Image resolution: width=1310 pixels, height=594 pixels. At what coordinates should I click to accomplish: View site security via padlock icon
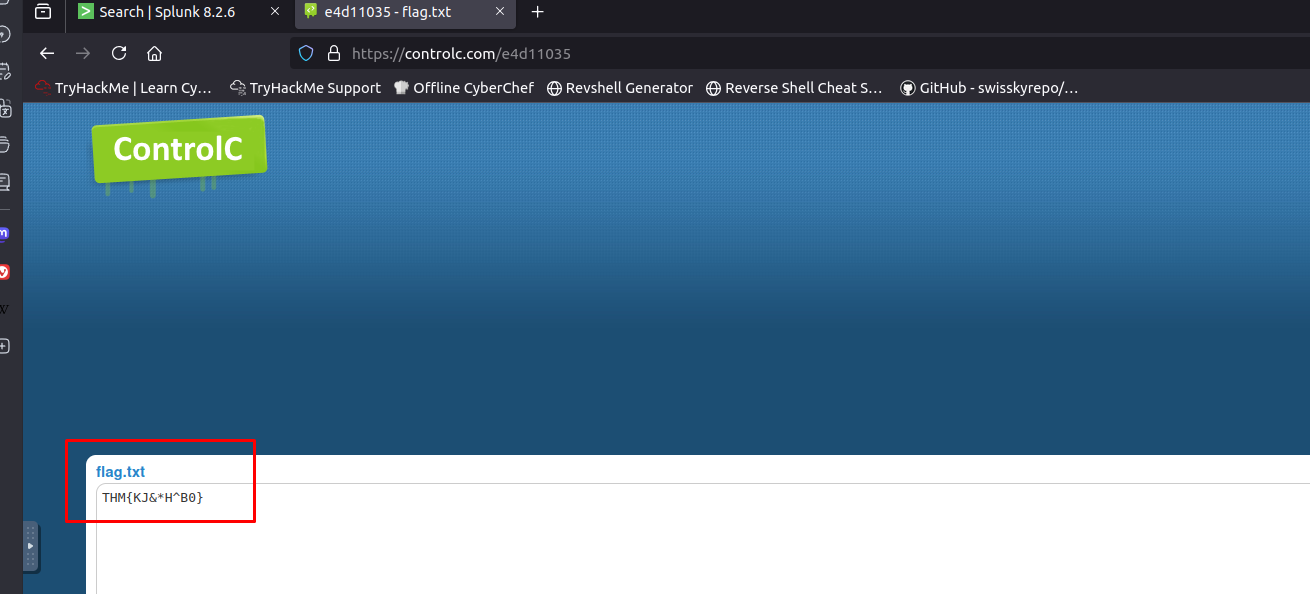[x=334, y=53]
